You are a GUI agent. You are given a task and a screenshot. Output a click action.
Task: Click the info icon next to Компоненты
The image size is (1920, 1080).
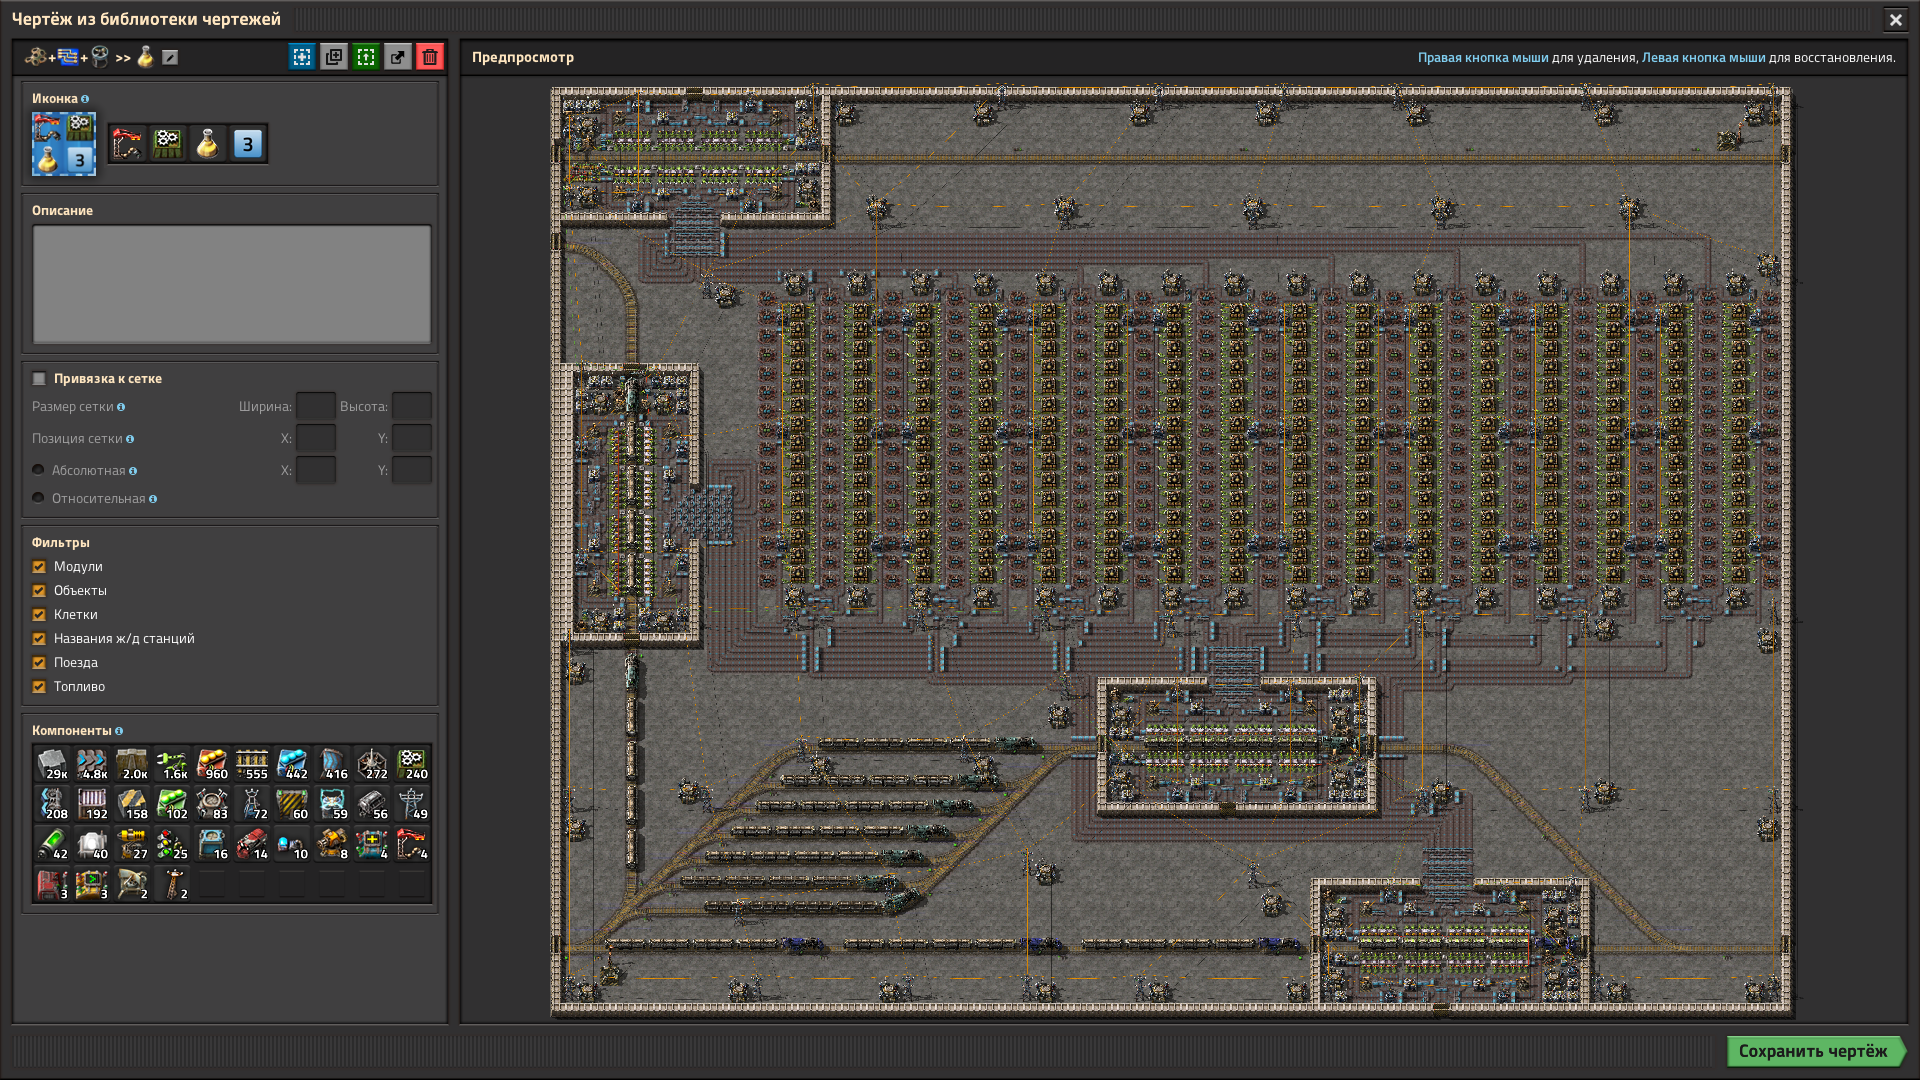pyautogui.click(x=119, y=731)
